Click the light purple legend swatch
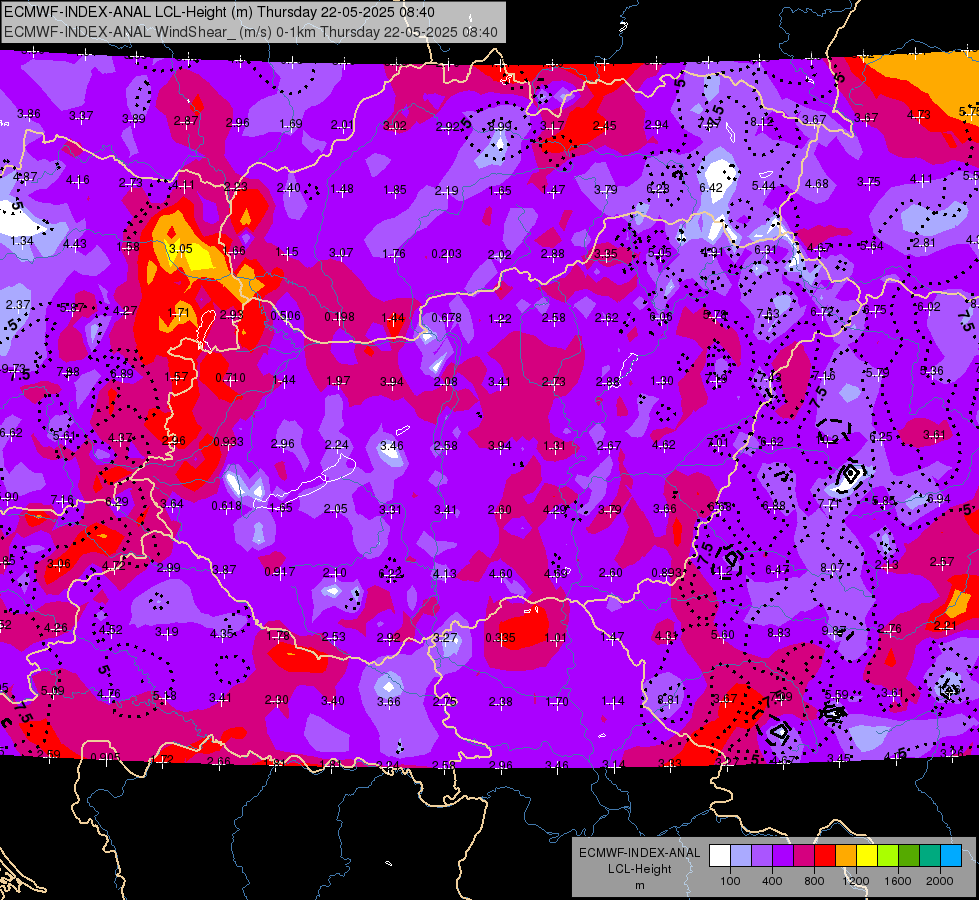 (x=762, y=856)
